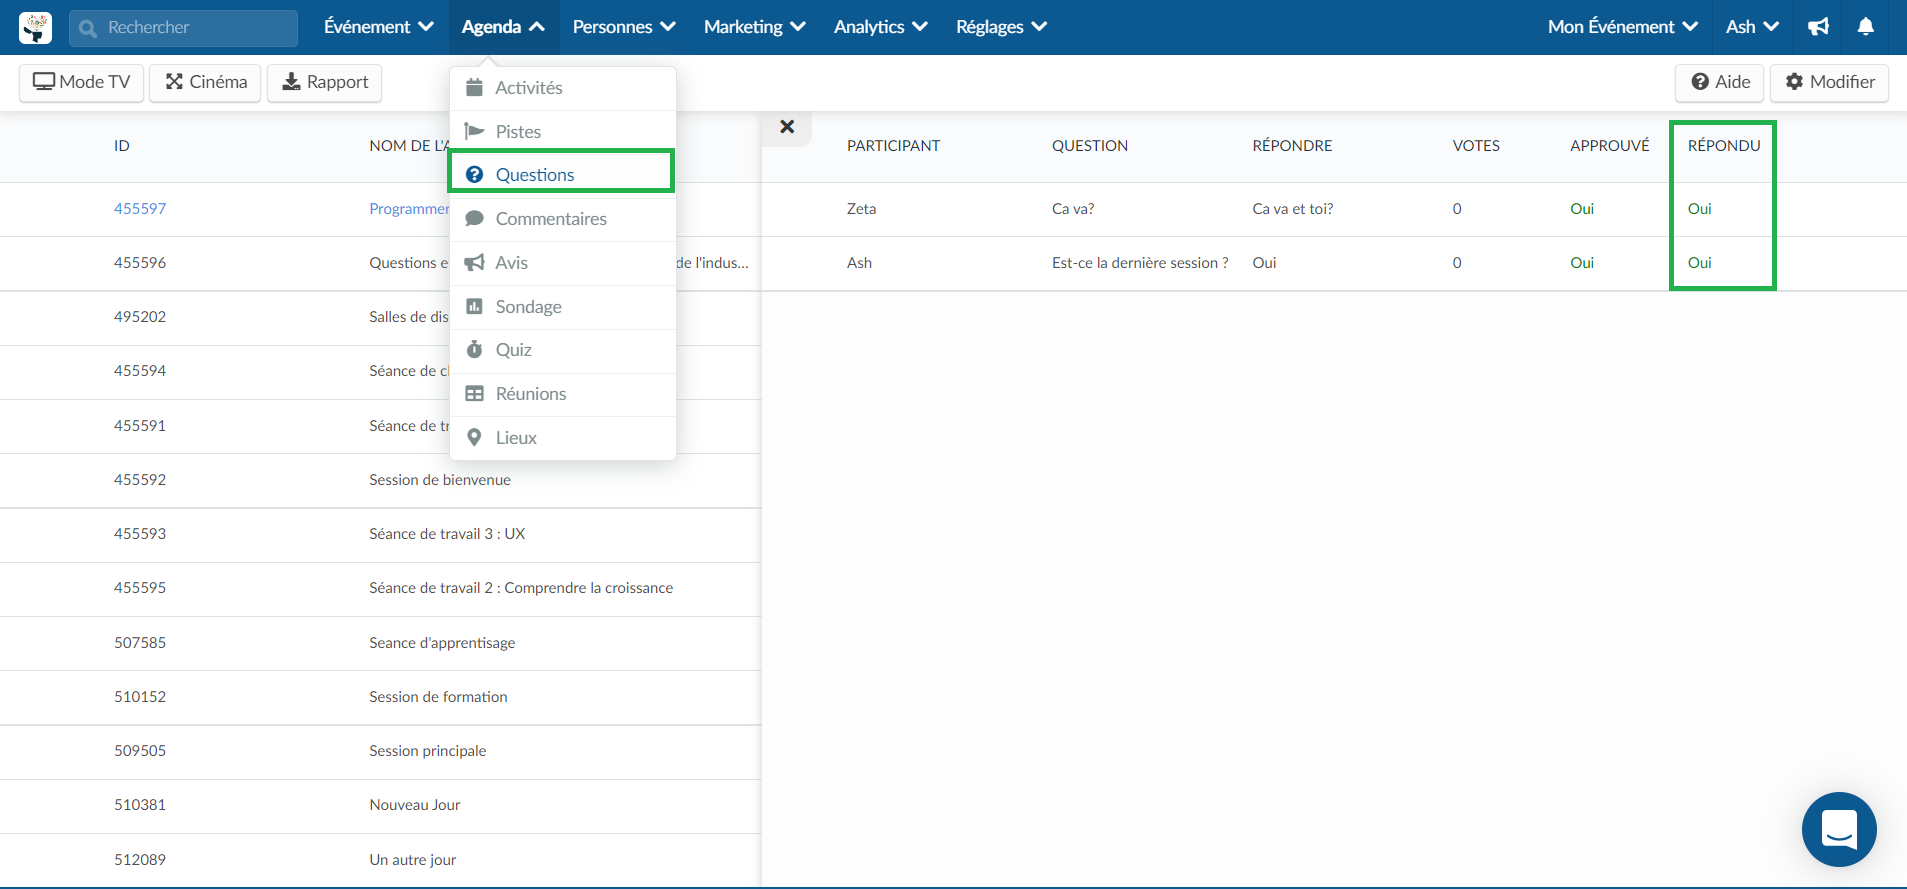1907x889 pixels.
Task: Click the magnifier icon in the search box
Action: tap(88, 28)
